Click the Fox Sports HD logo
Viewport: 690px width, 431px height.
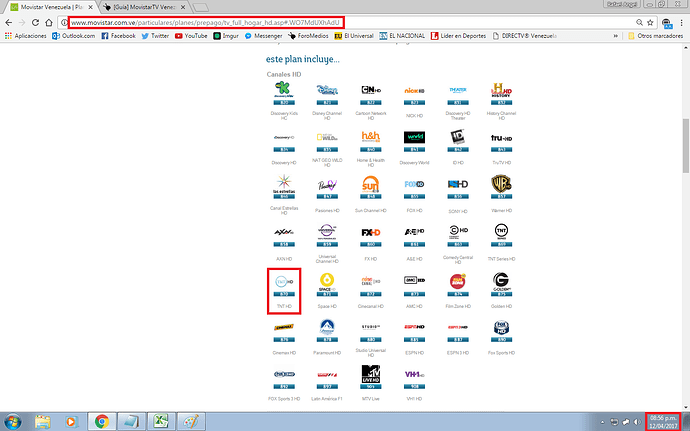pyautogui.click(x=501, y=328)
